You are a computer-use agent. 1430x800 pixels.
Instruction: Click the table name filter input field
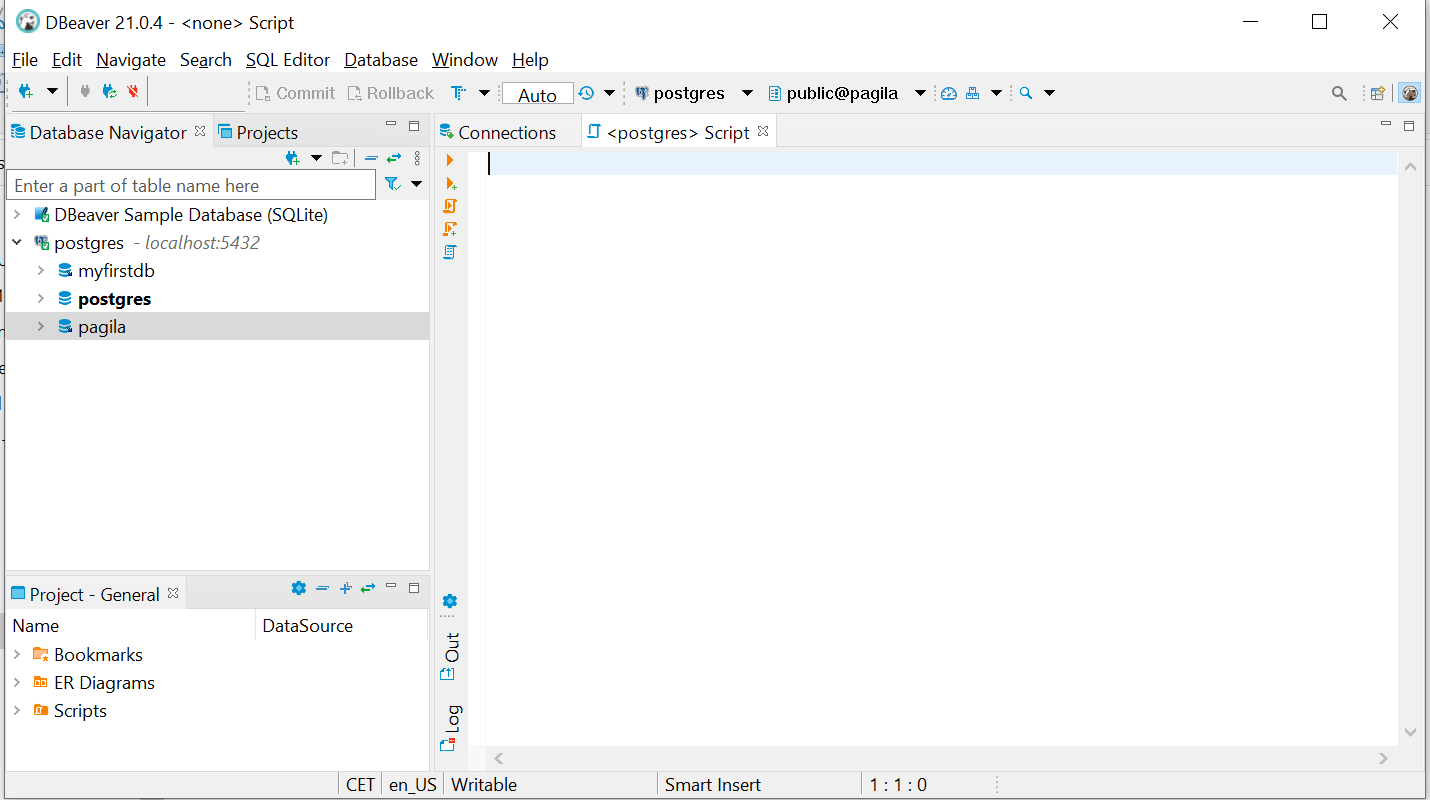tap(191, 185)
